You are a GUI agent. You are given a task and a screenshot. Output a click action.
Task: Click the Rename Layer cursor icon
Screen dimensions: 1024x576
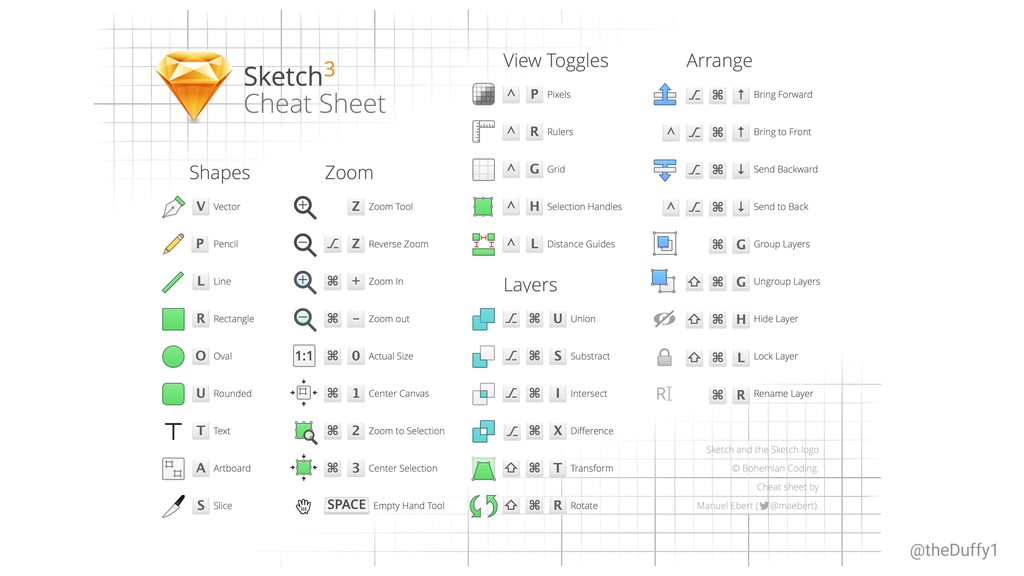click(664, 394)
